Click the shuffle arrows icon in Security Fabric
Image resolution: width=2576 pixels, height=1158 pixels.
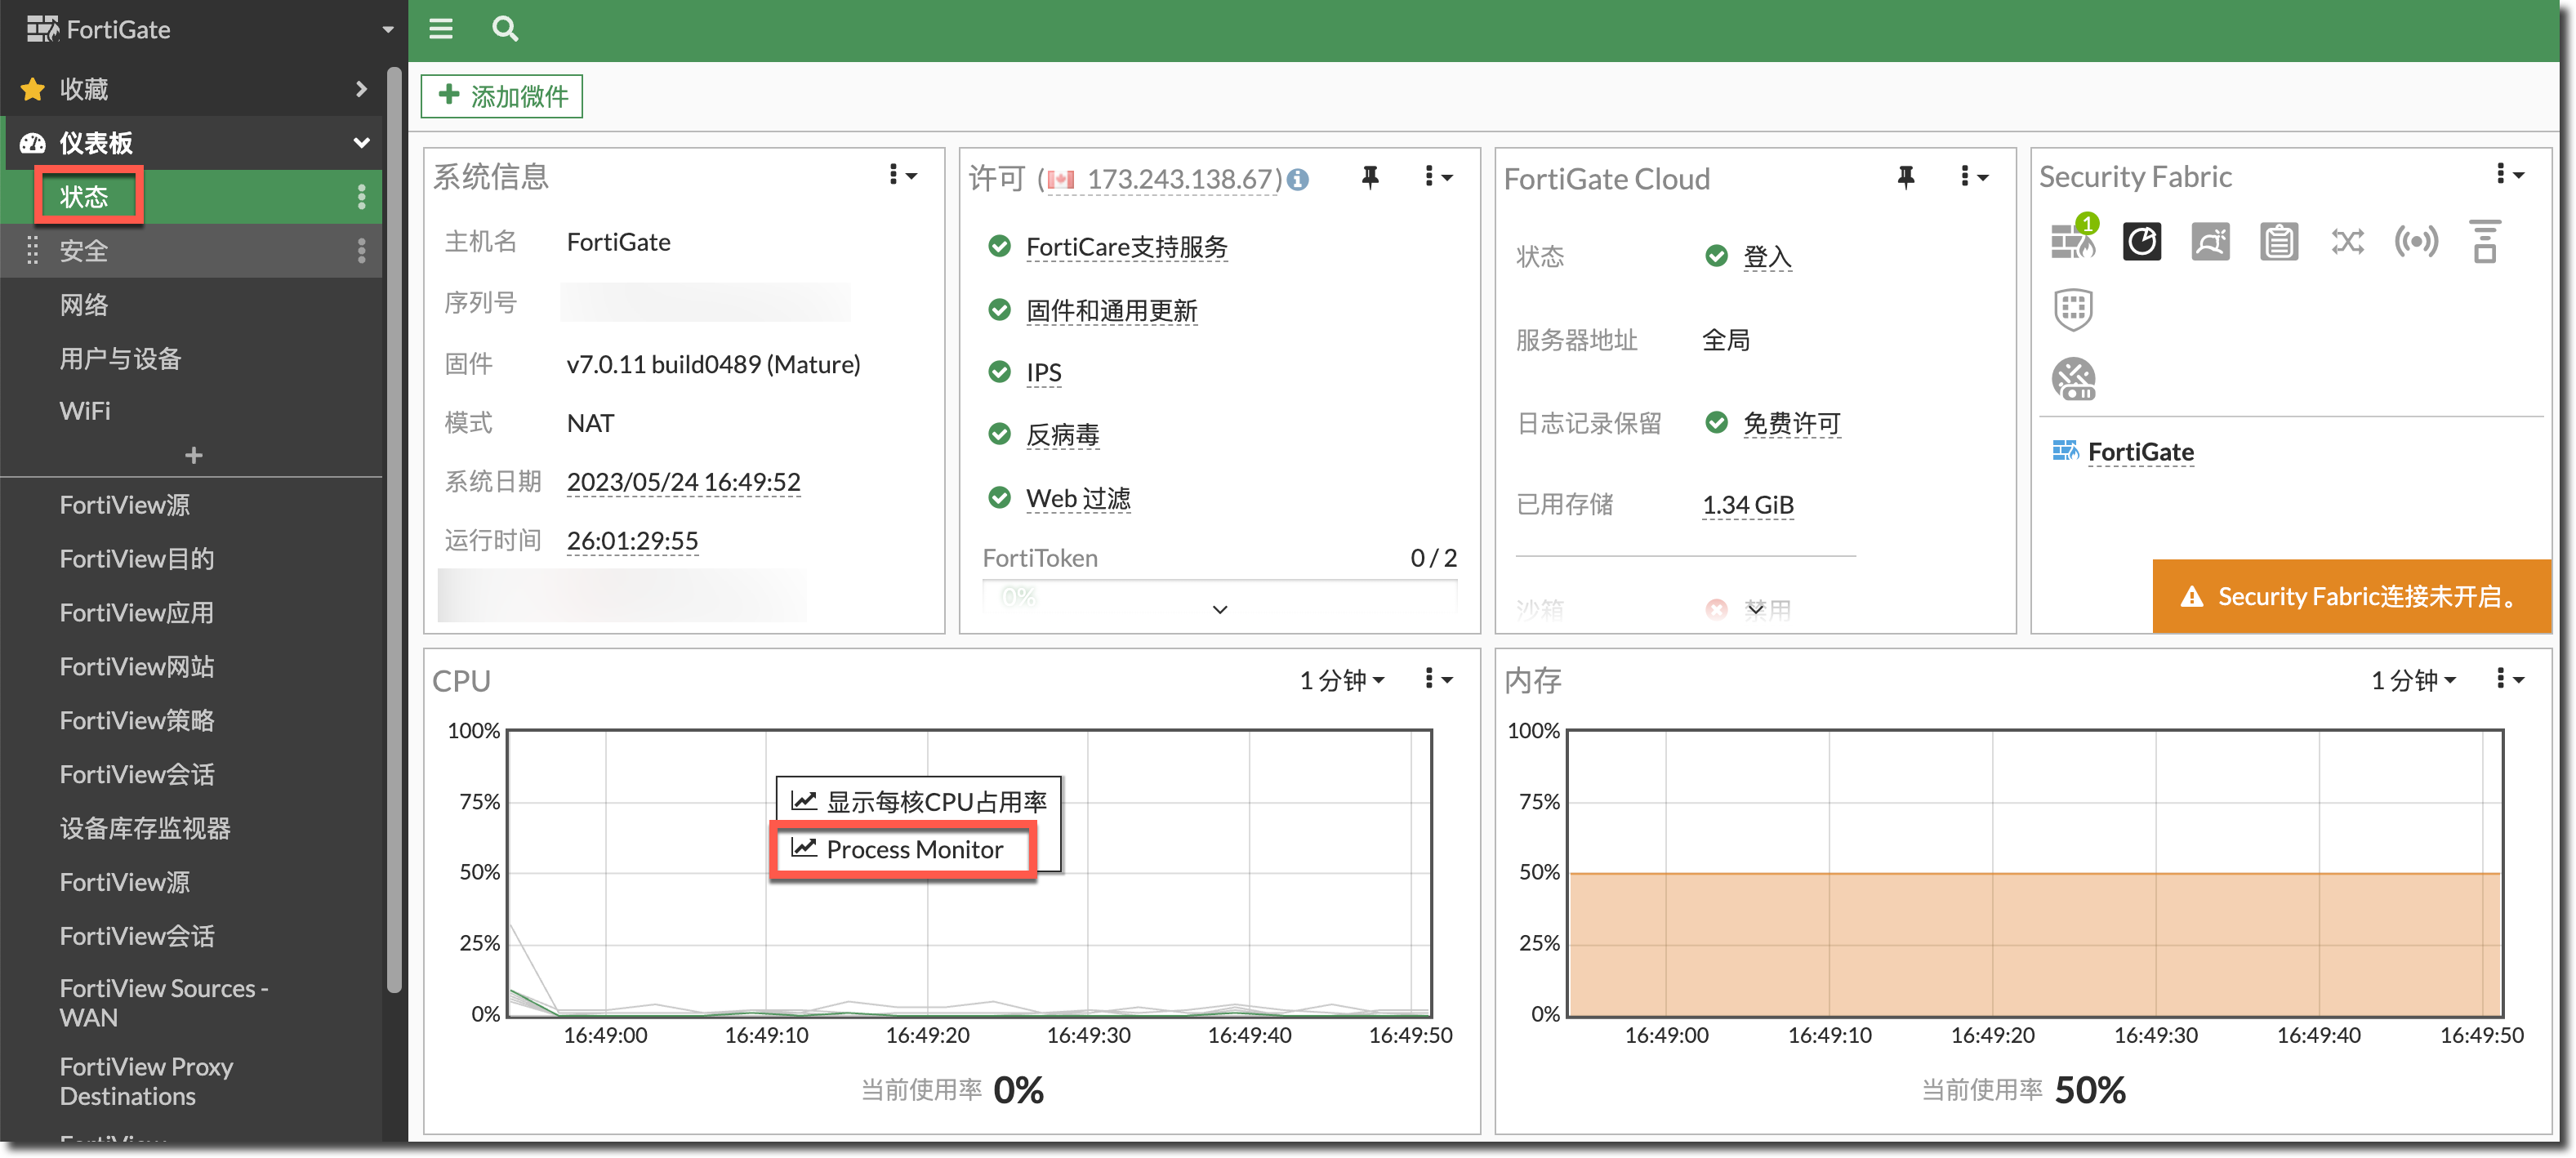(x=2347, y=242)
